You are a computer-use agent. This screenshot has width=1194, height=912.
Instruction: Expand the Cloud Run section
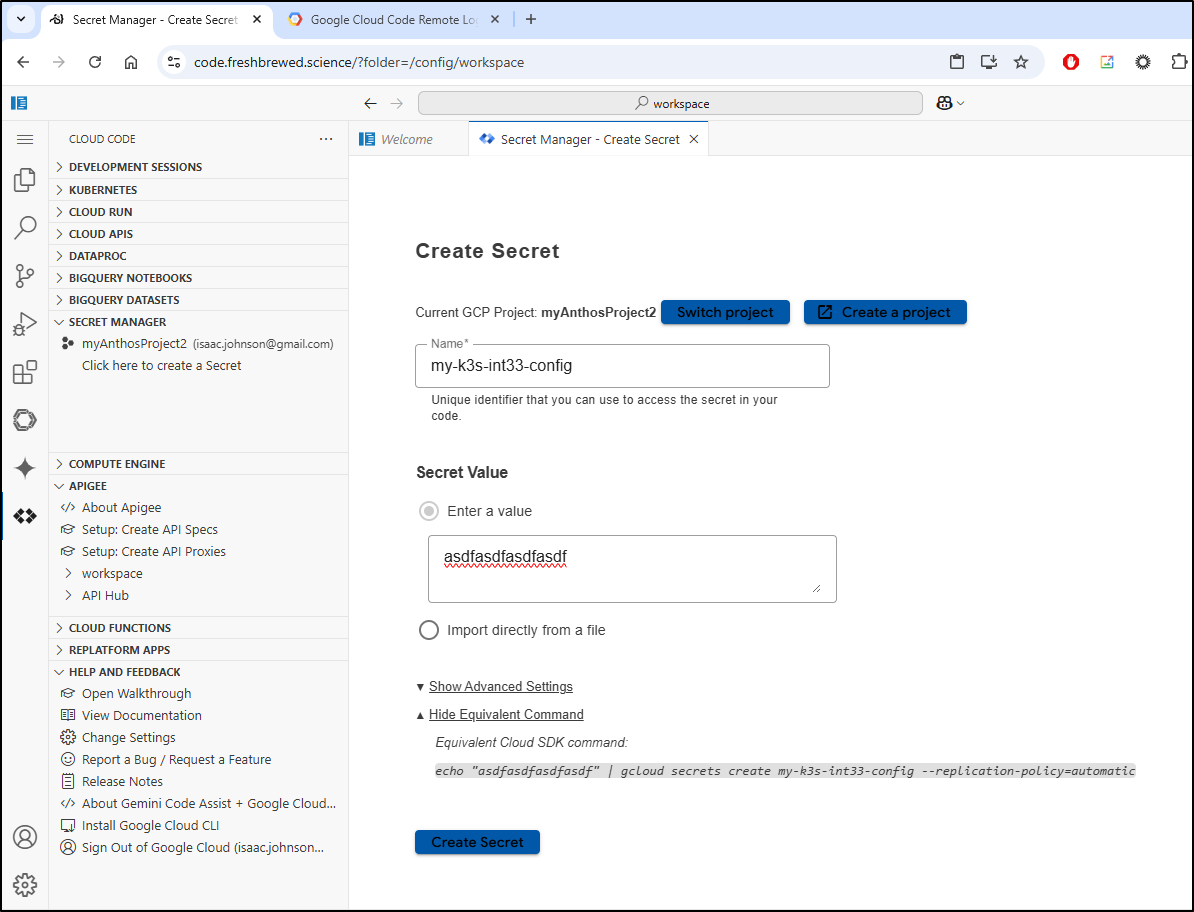(x=199, y=212)
